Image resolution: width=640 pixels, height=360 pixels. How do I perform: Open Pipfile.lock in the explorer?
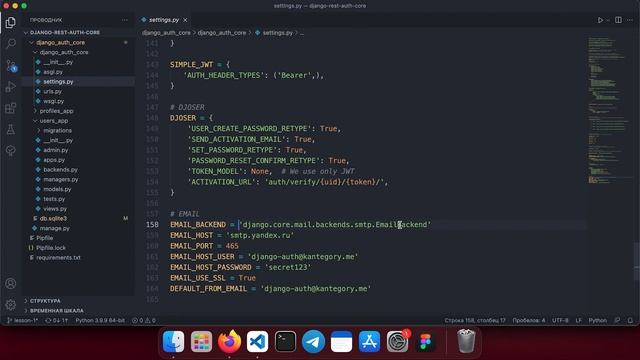click(51, 248)
